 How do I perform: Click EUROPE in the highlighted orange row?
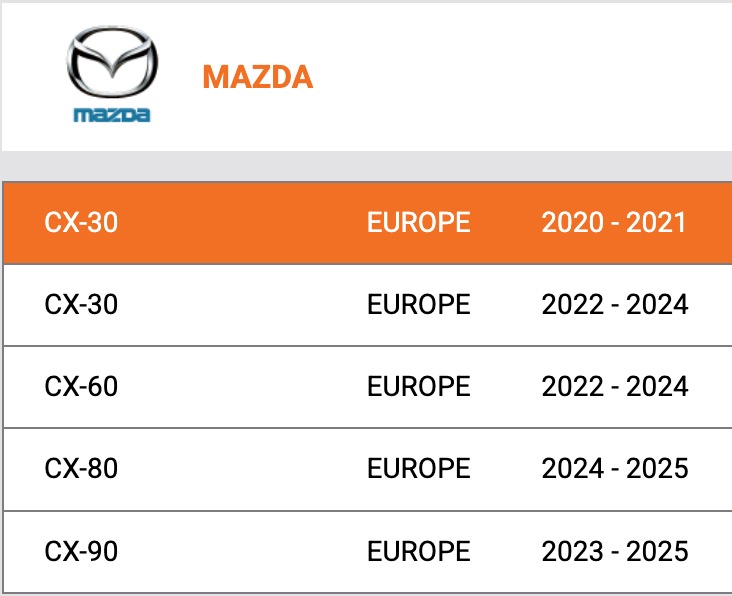418,222
